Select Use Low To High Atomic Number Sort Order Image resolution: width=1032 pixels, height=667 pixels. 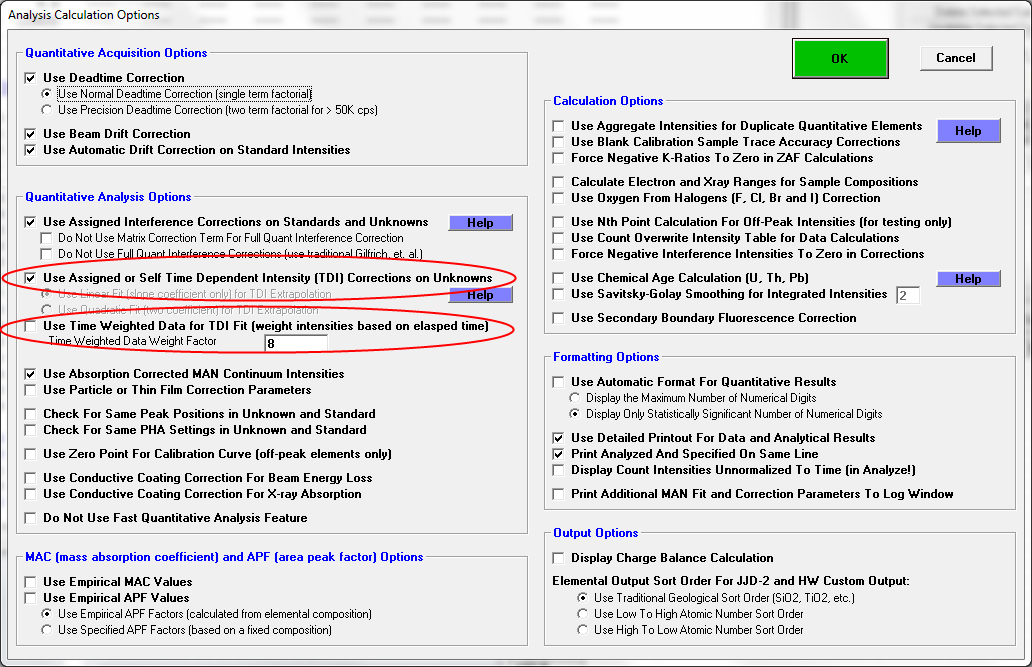pos(583,614)
